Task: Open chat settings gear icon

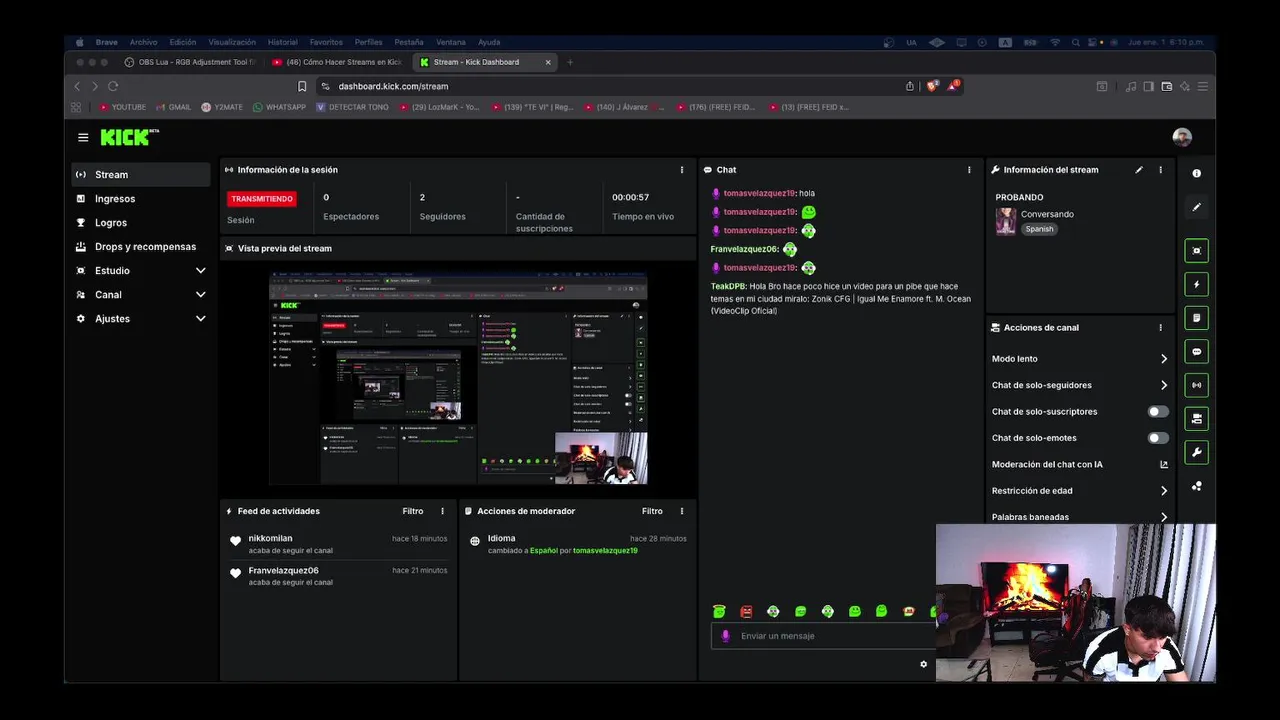Action: click(923, 664)
